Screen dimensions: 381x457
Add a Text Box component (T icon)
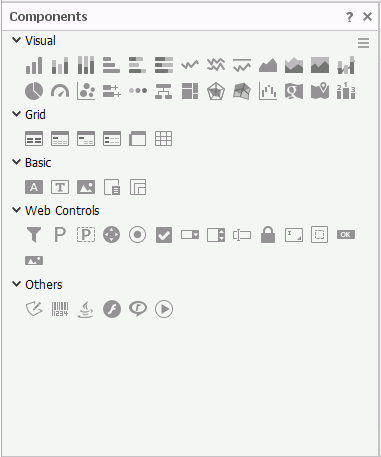pos(60,187)
